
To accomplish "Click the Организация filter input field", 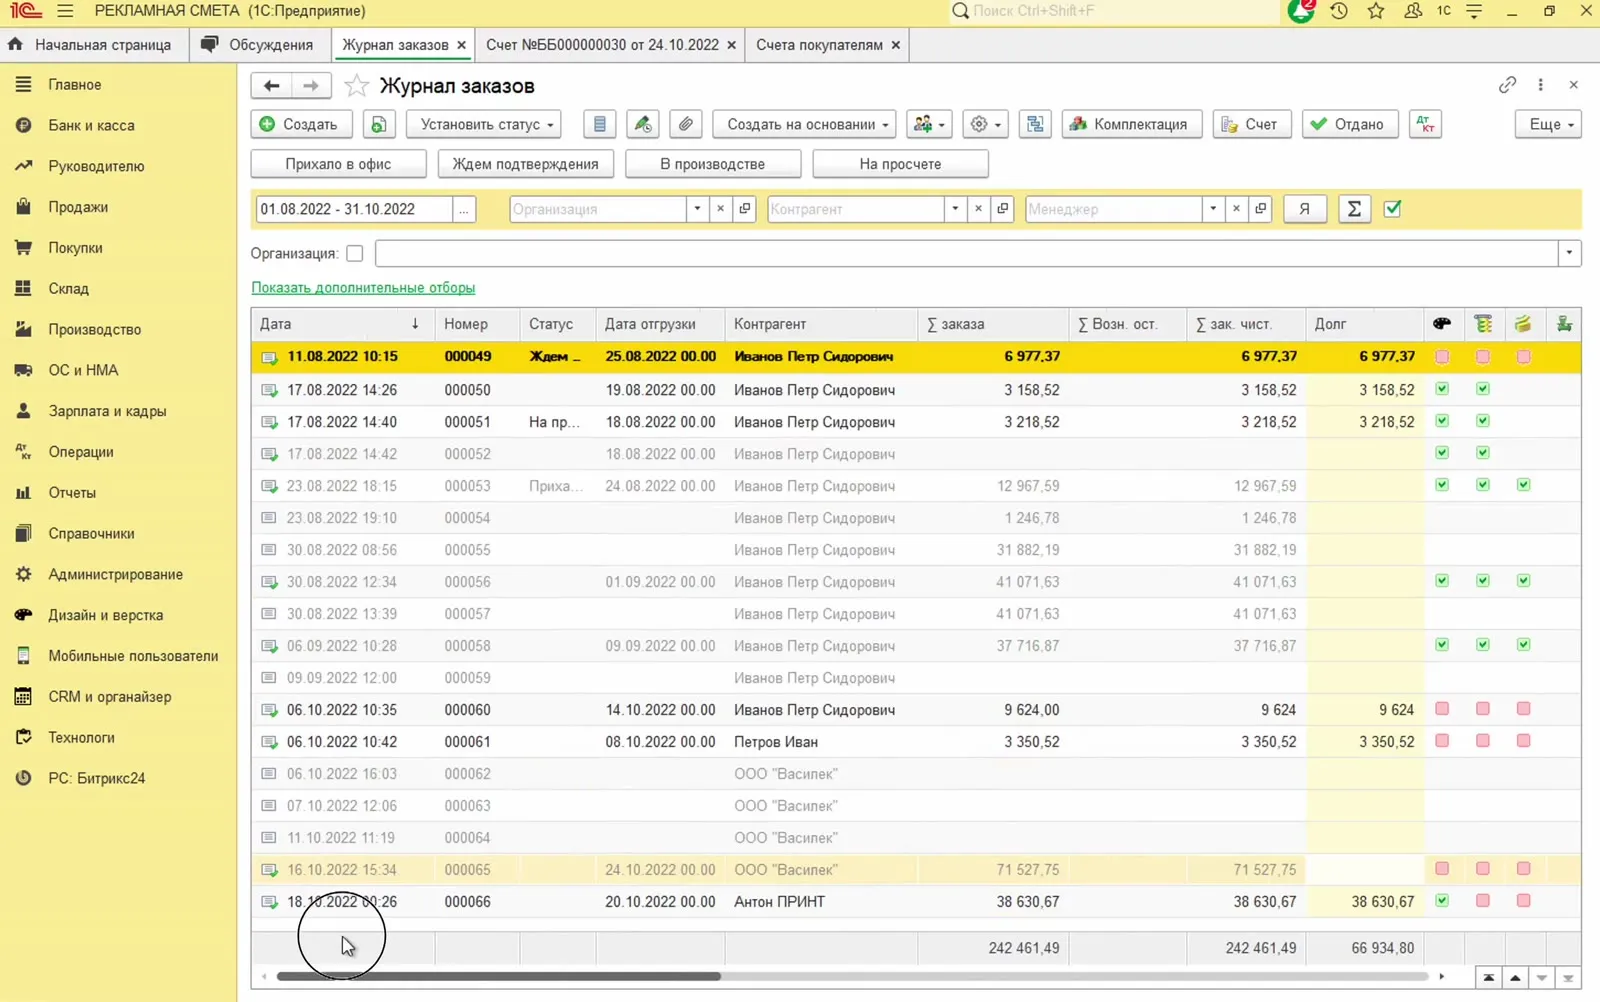I will click(598, 209).
